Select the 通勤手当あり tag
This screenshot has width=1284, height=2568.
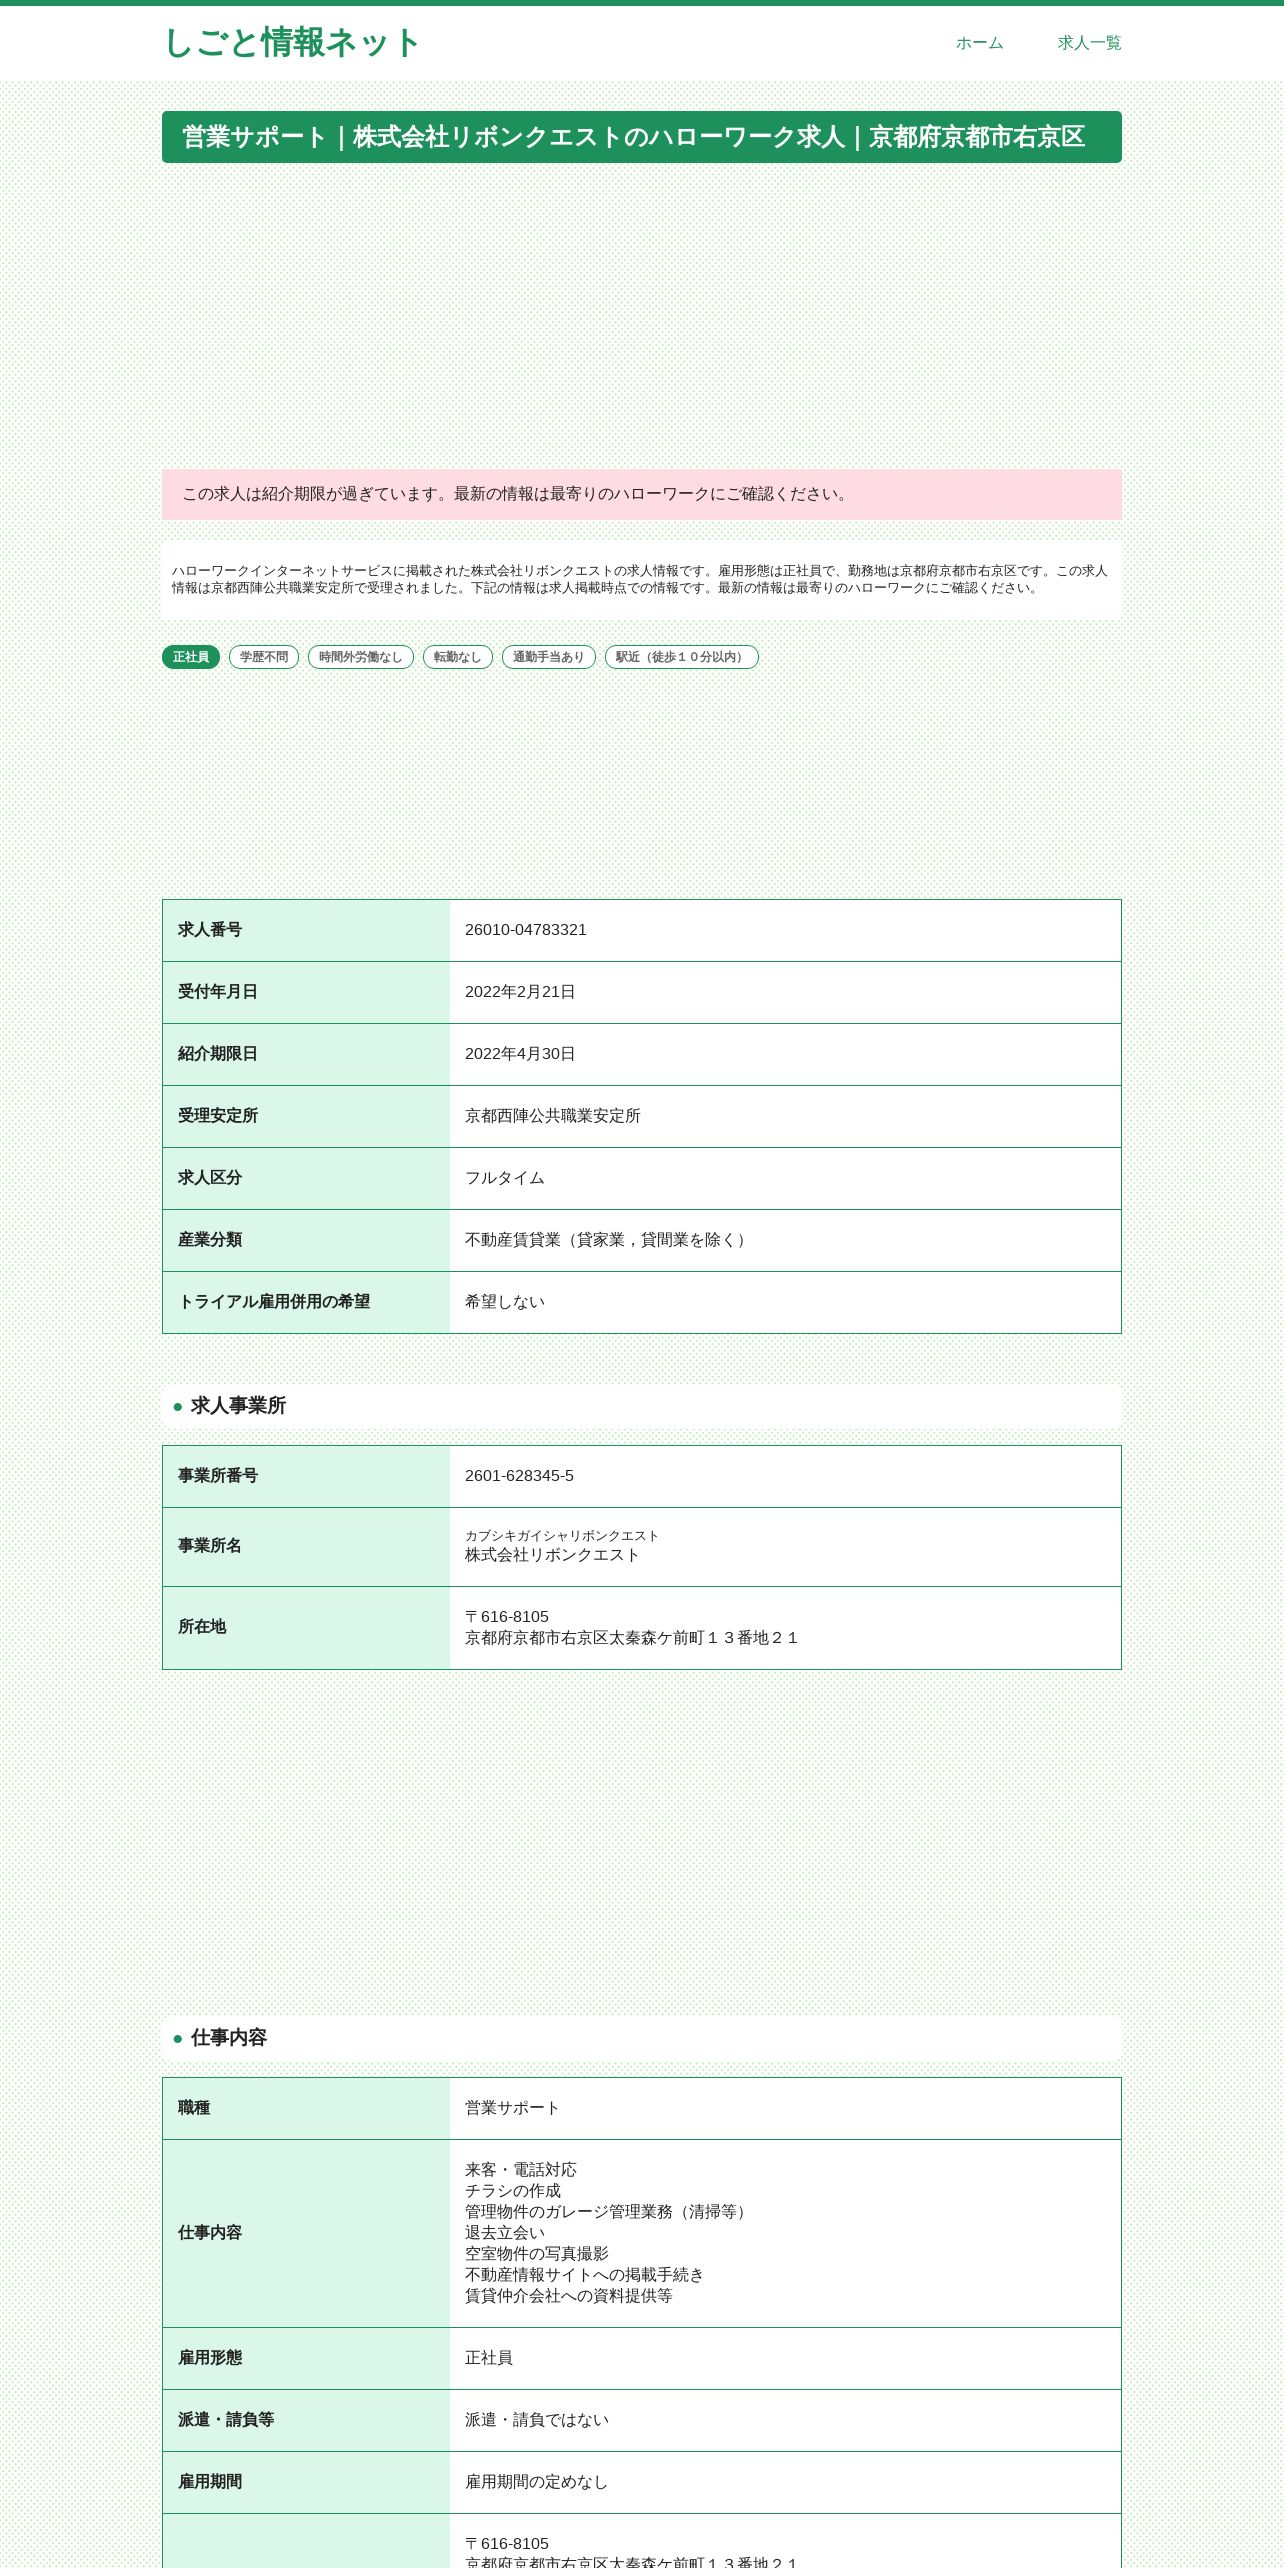pos(549,657)
